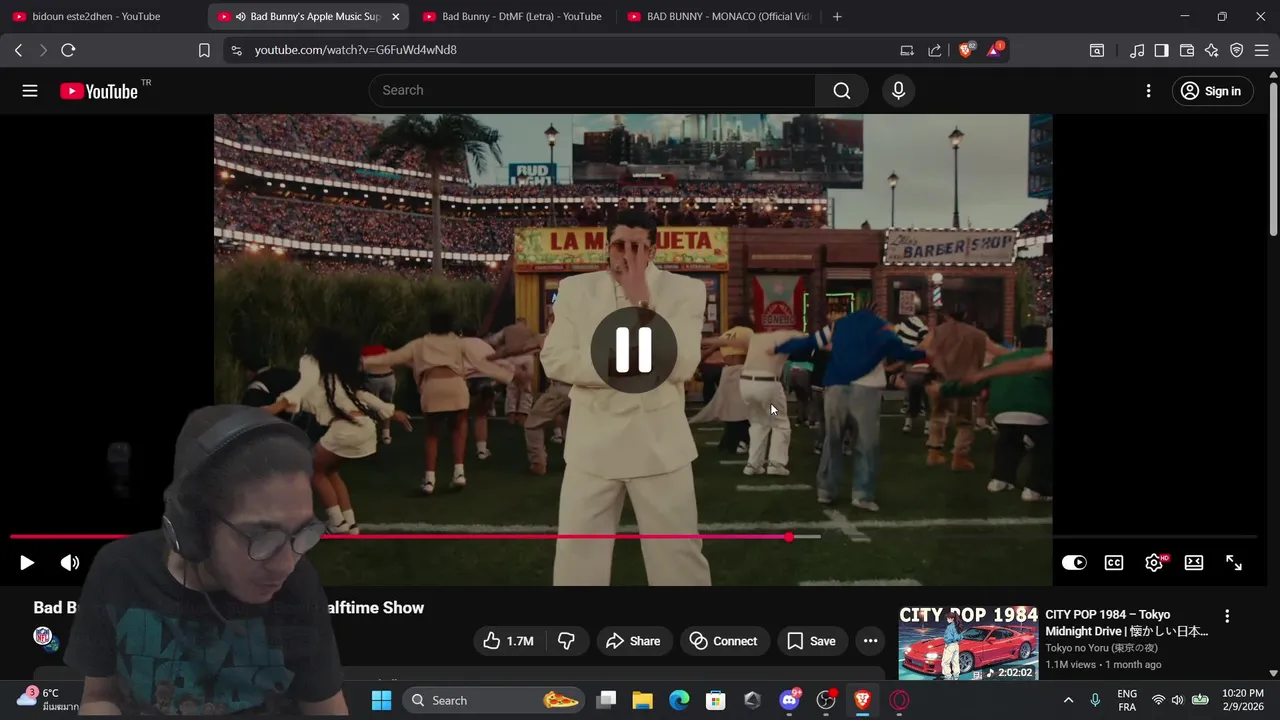Open Brave VPN shield icon
This screenshot has height=720, width=1280.
click(x=1237, y=50)
